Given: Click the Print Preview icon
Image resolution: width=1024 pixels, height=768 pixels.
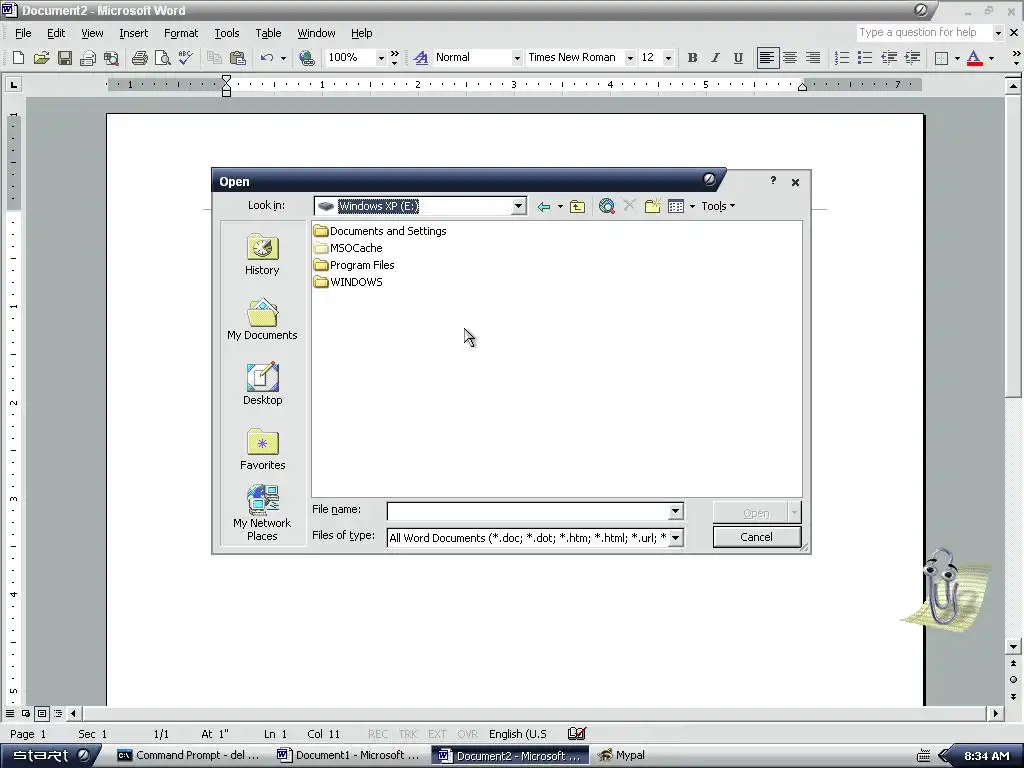Looking at the screenshot, I should click(x=162, y=58).
